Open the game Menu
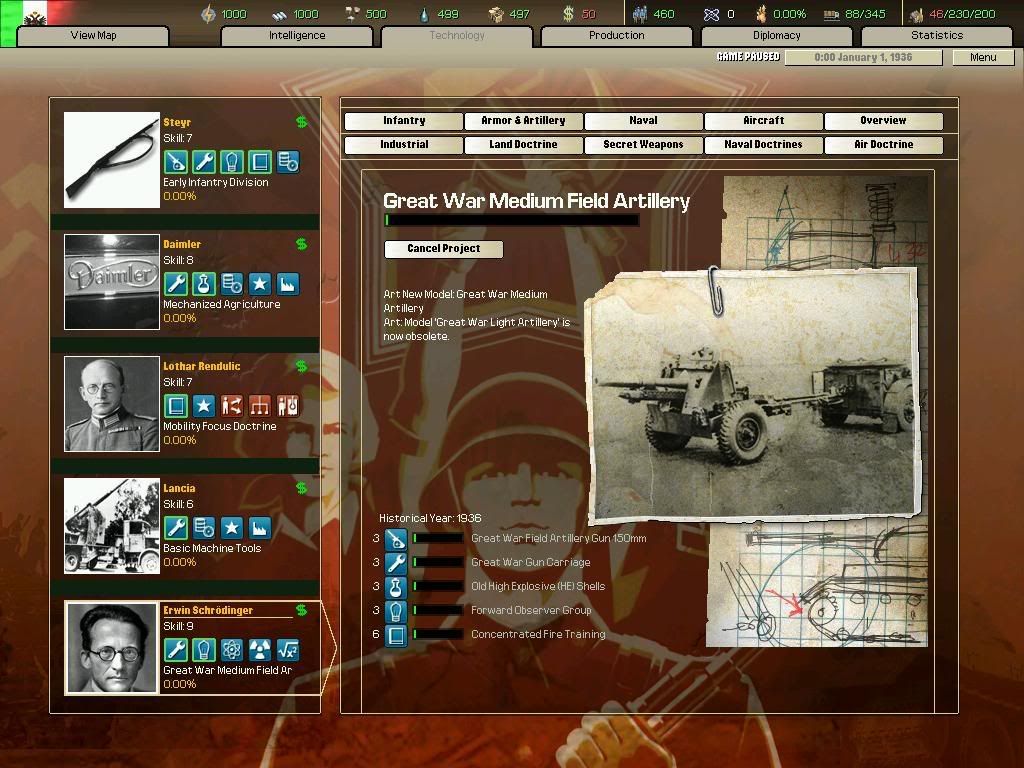The height and width of the screenshot is (768, 1024). point(983,57)
